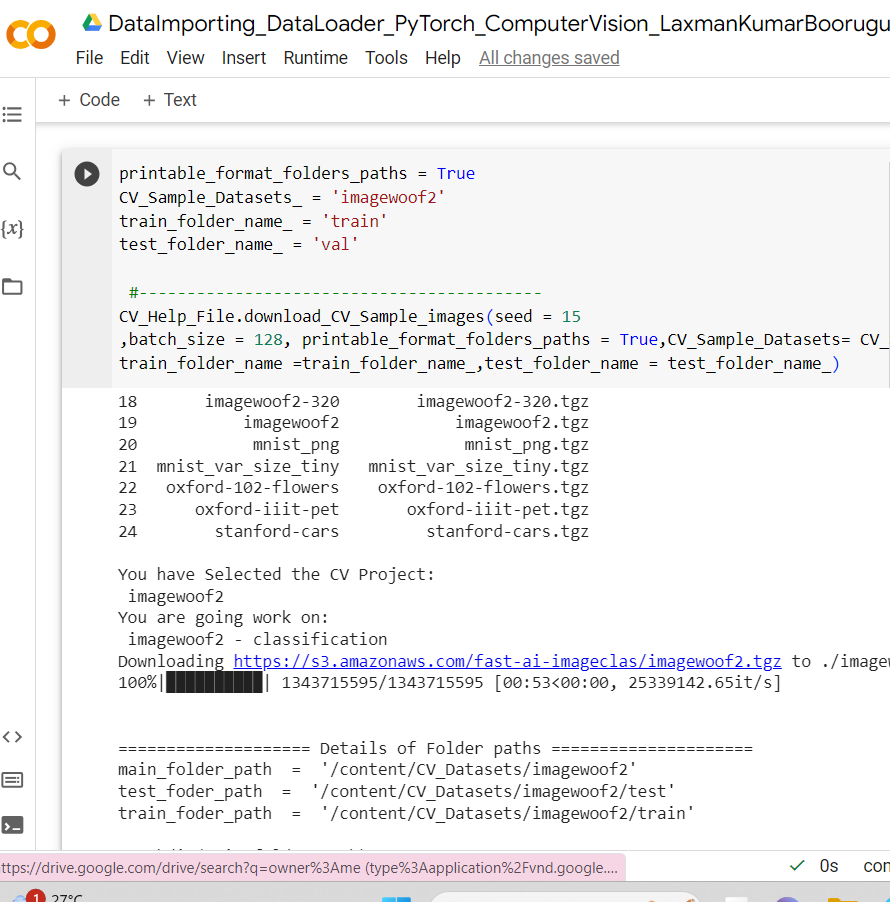
Task: Click the 'imagewoof2' string in the code
Action: 388,197
